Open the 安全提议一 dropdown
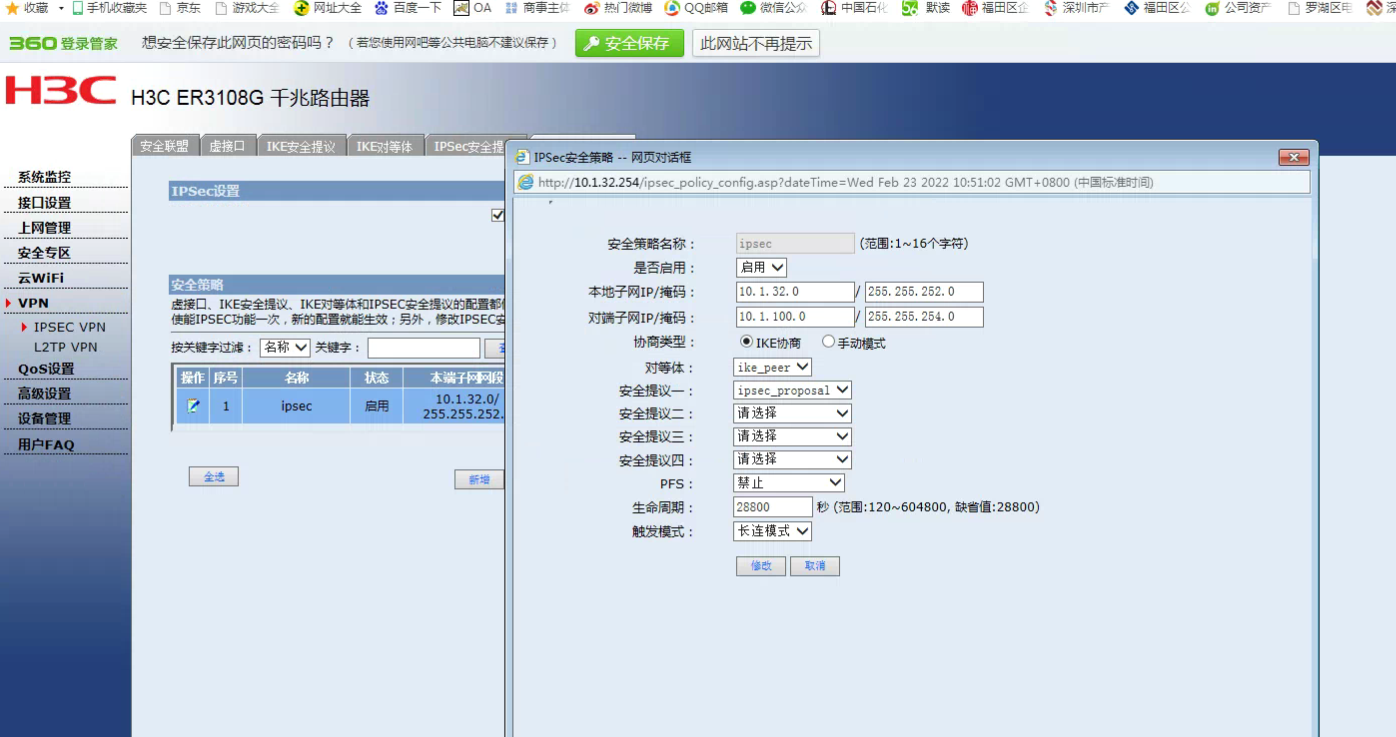The width and height of the screenshot is (1396, 737). click(792, 390)
